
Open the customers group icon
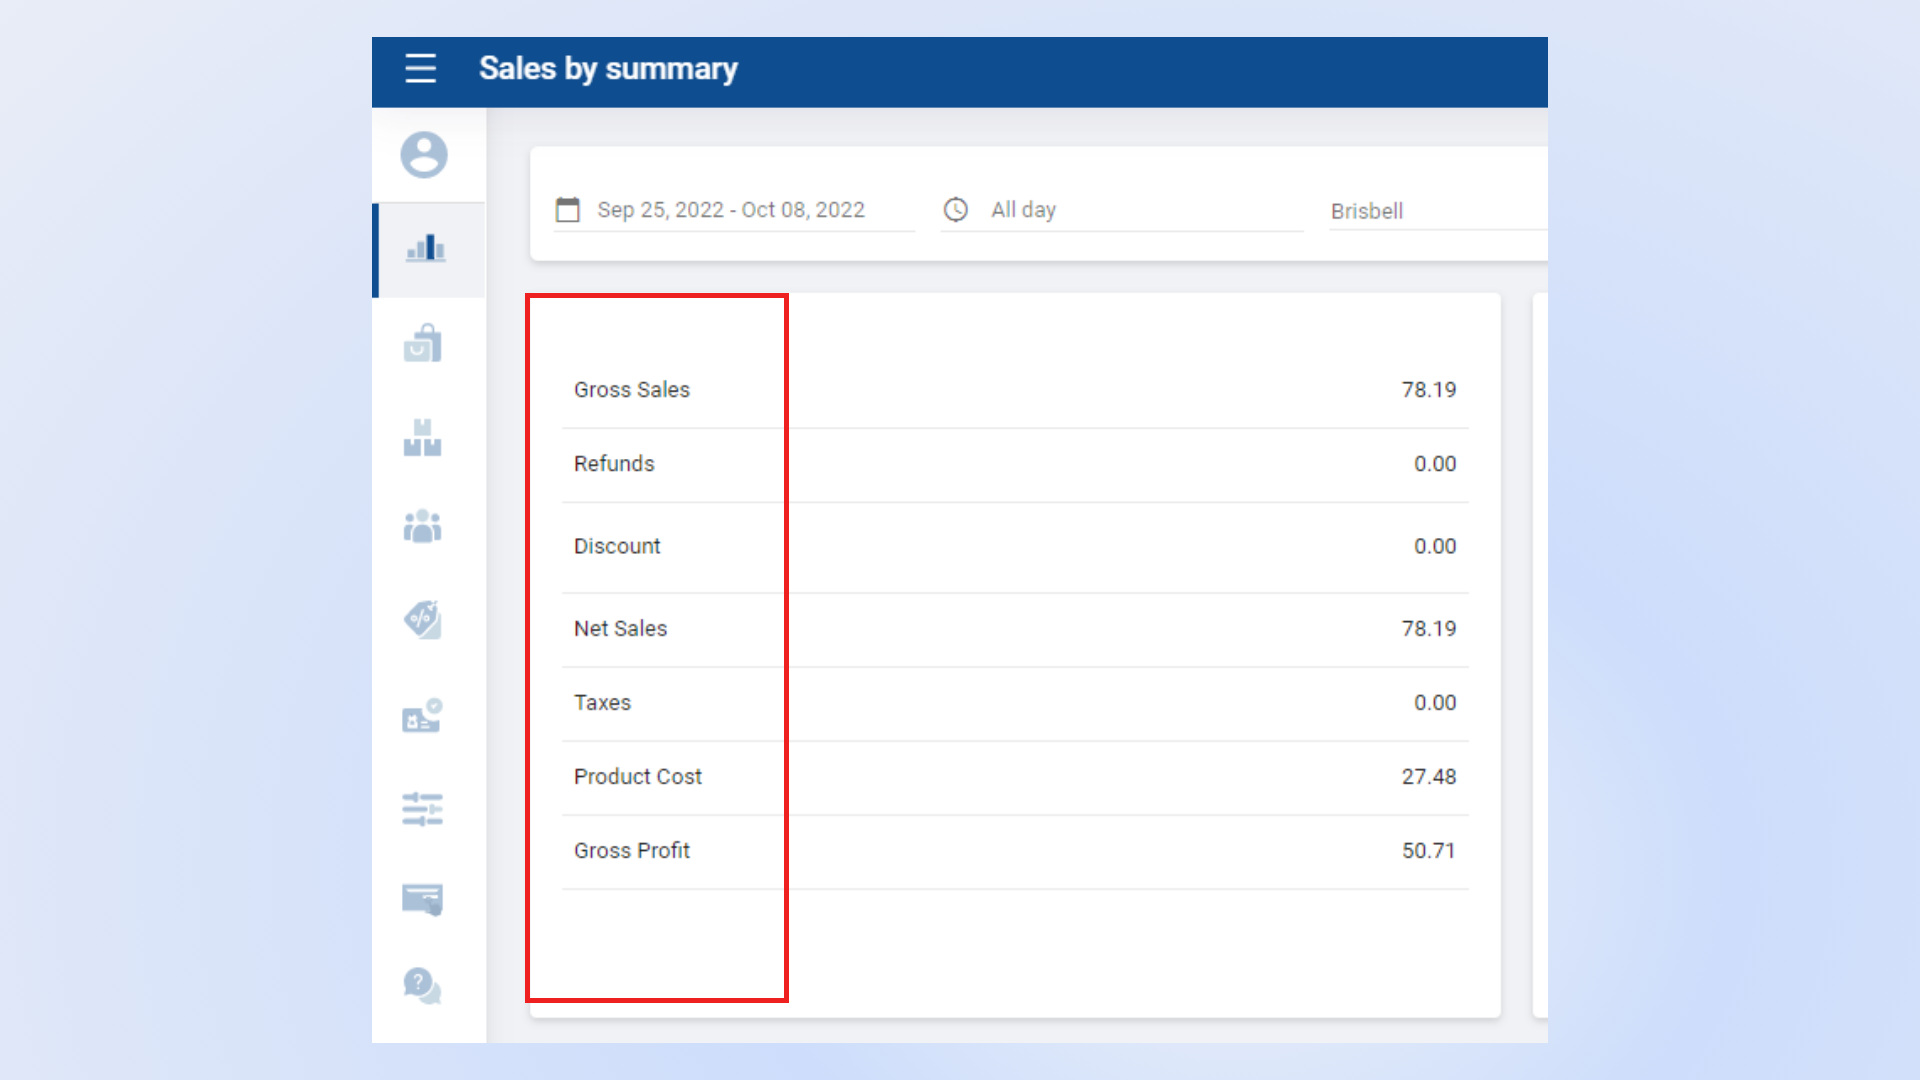tap(423, 526)
